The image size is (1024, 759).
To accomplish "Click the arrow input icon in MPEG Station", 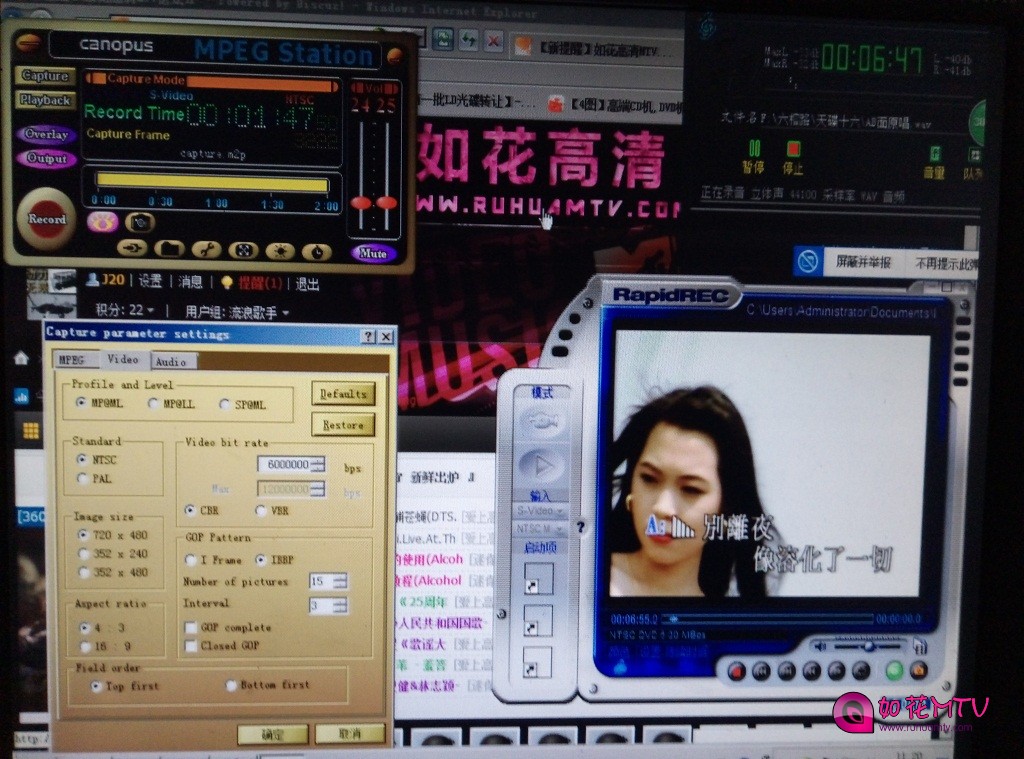I will click(132, 248).
